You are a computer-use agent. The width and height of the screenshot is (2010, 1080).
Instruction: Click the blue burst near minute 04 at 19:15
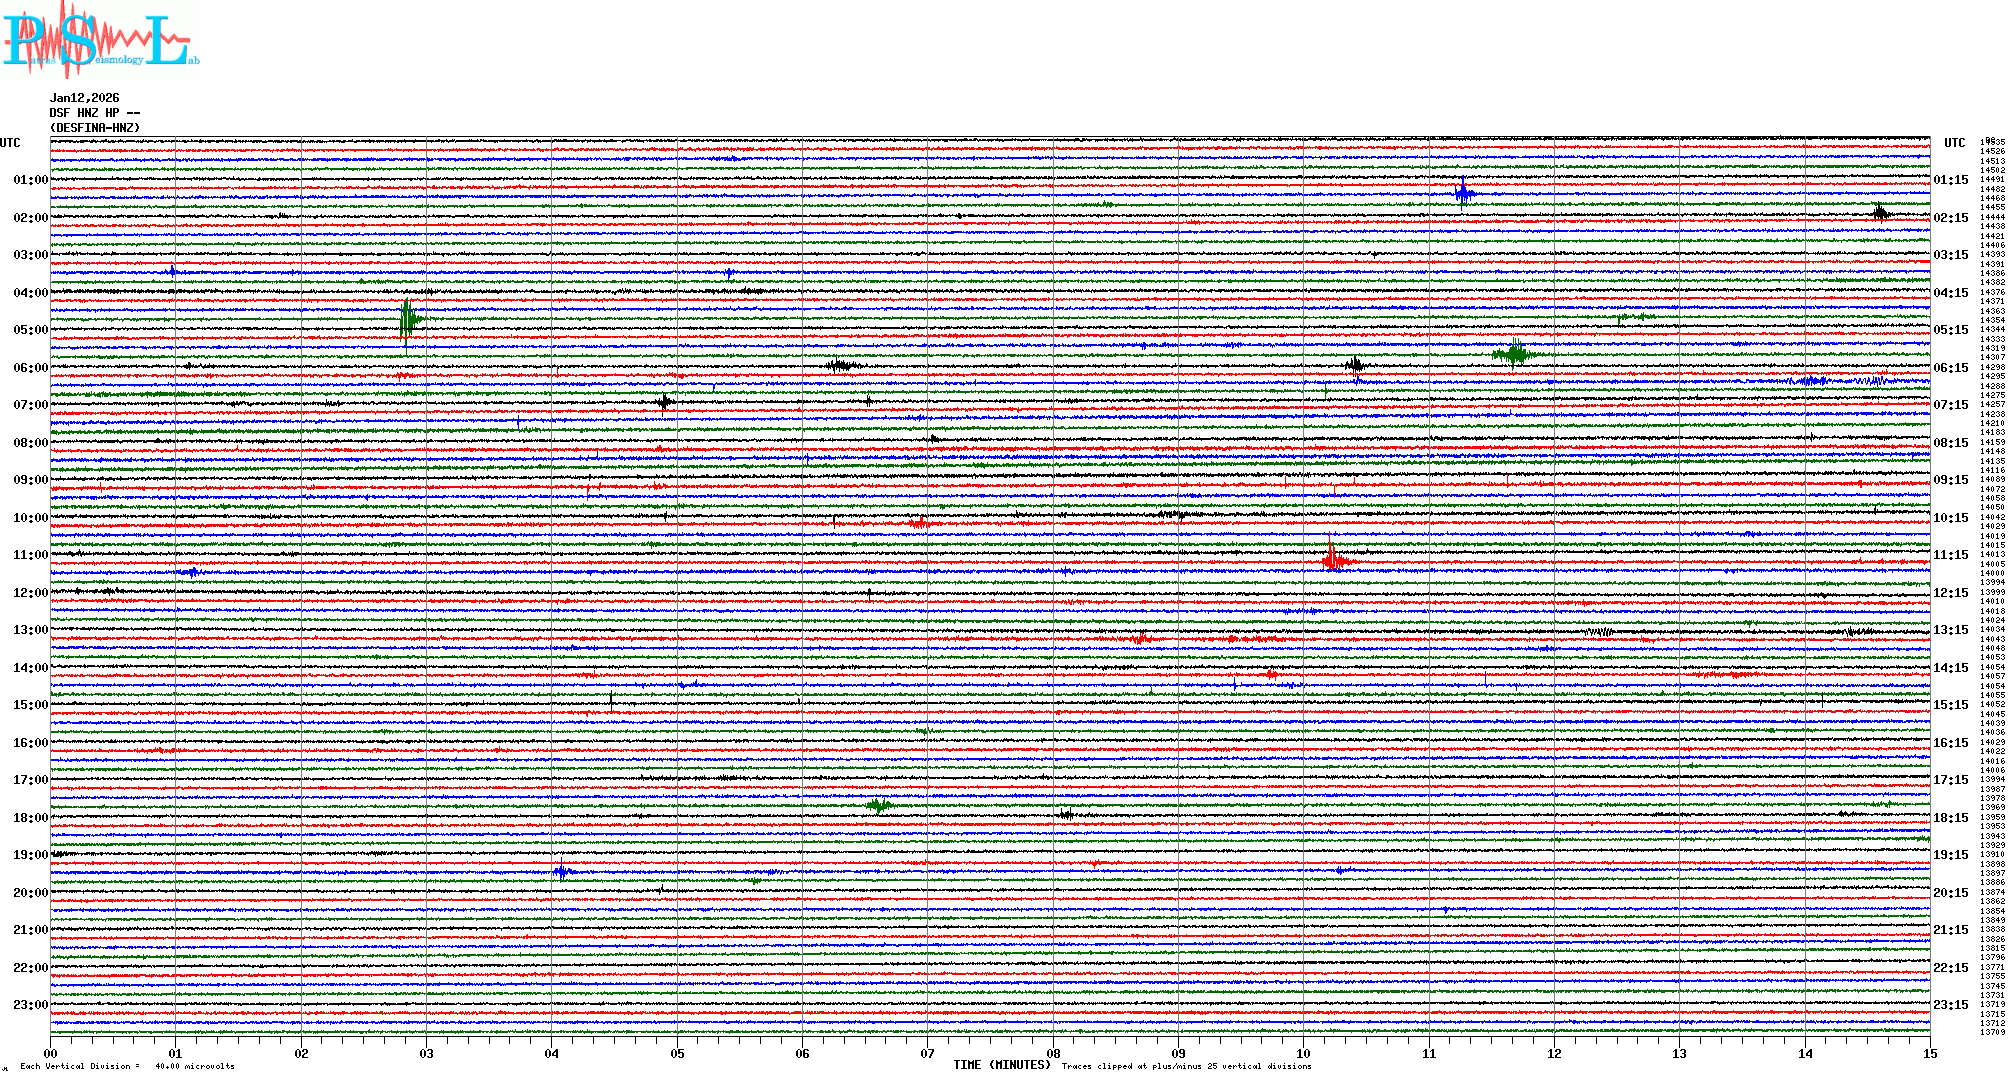(x=562, y=872)
